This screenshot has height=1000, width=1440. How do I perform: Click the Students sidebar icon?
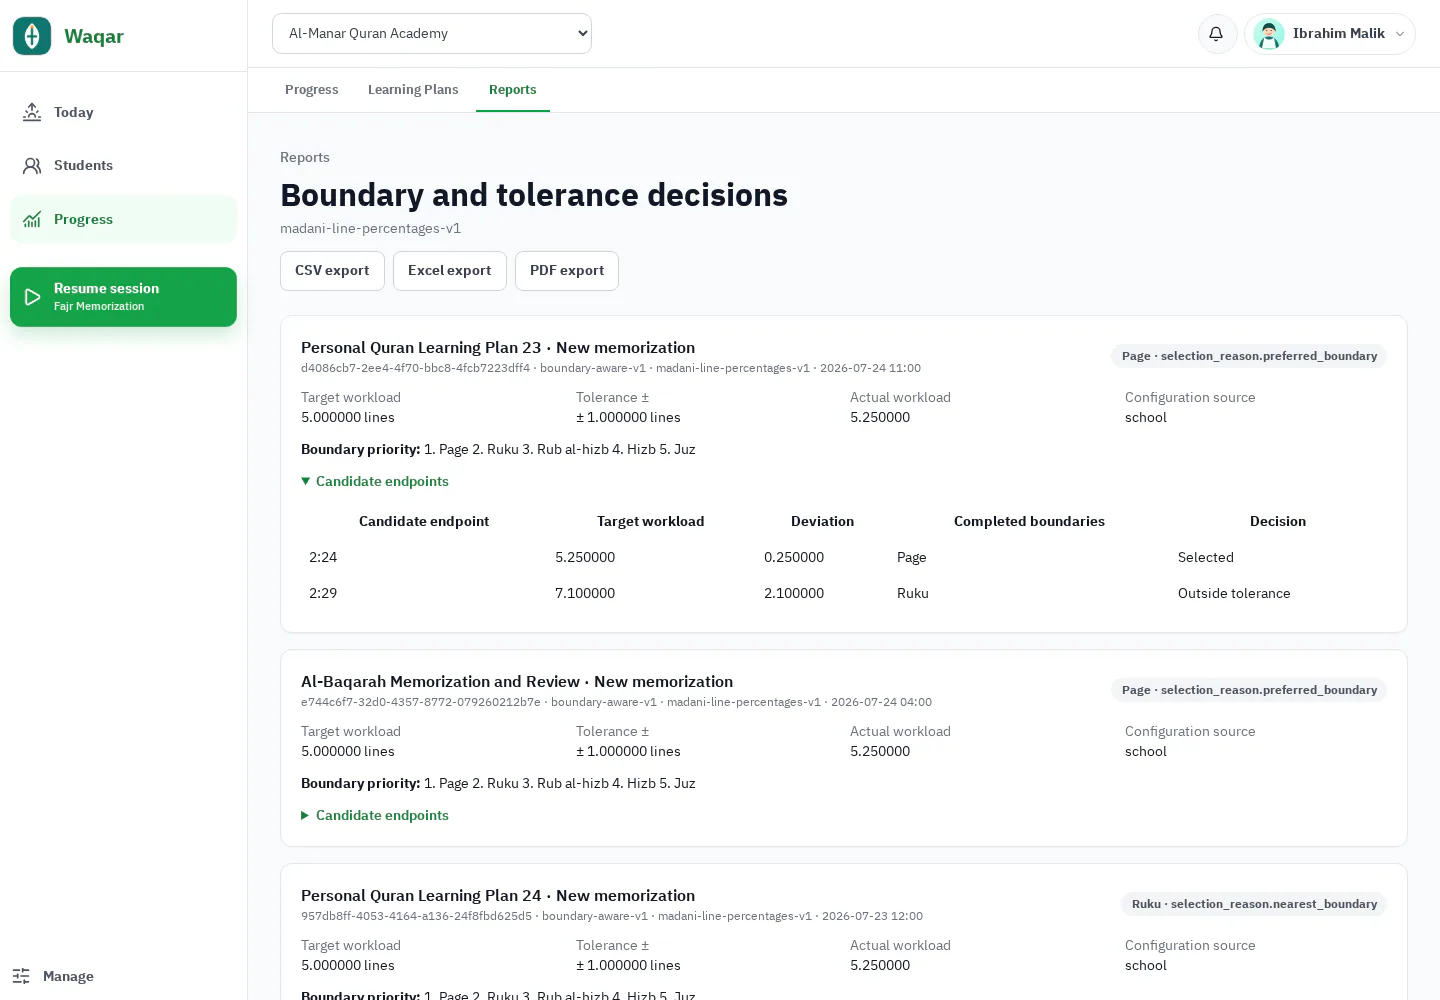[32, 166]
